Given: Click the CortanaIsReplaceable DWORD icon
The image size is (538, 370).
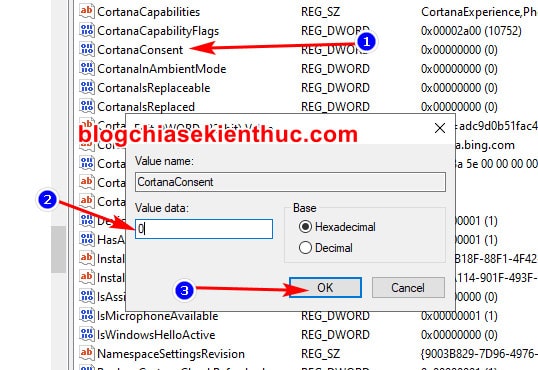Looking at the screenshot, I should pyautogui.click(x=86, y=87).
